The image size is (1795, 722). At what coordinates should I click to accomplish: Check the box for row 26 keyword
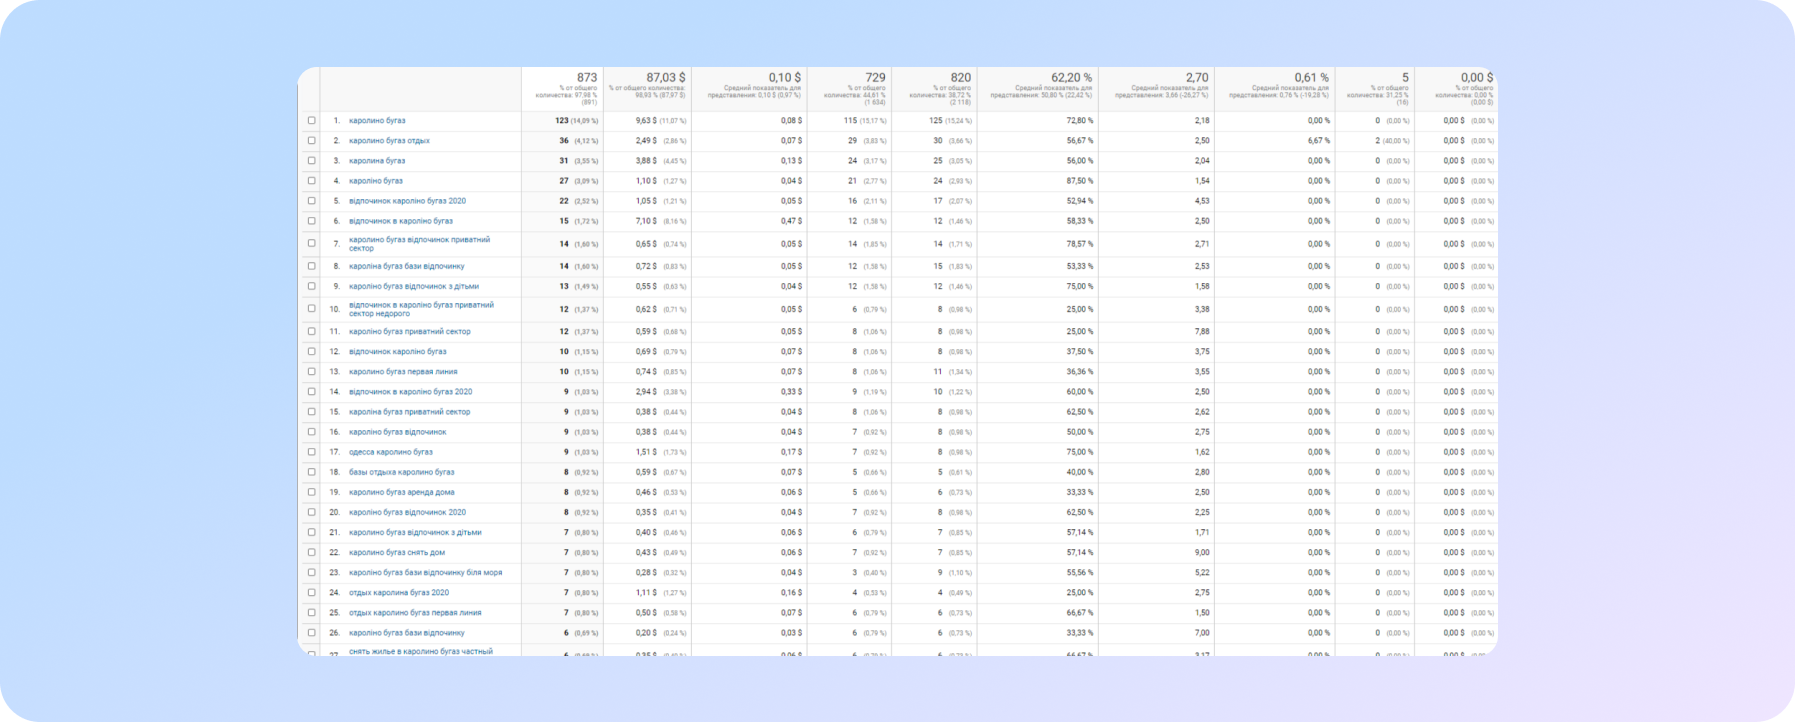click(311, 633)
